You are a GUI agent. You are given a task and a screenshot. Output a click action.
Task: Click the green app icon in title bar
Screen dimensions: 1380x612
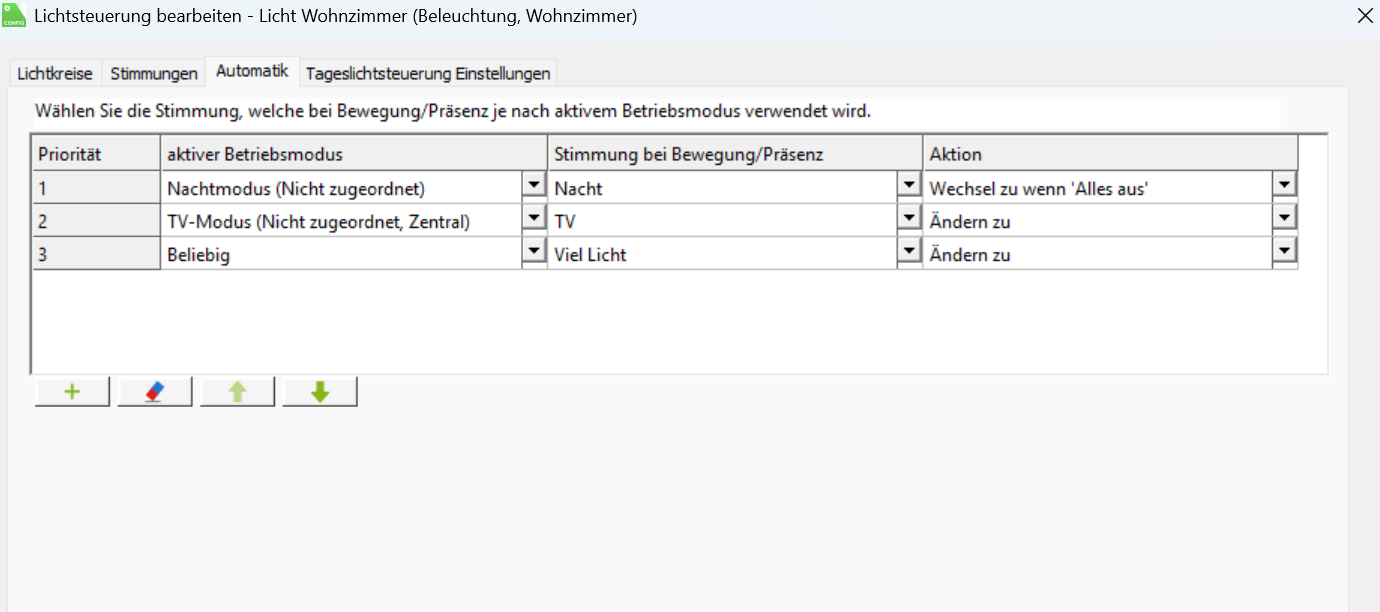[15, 16]
